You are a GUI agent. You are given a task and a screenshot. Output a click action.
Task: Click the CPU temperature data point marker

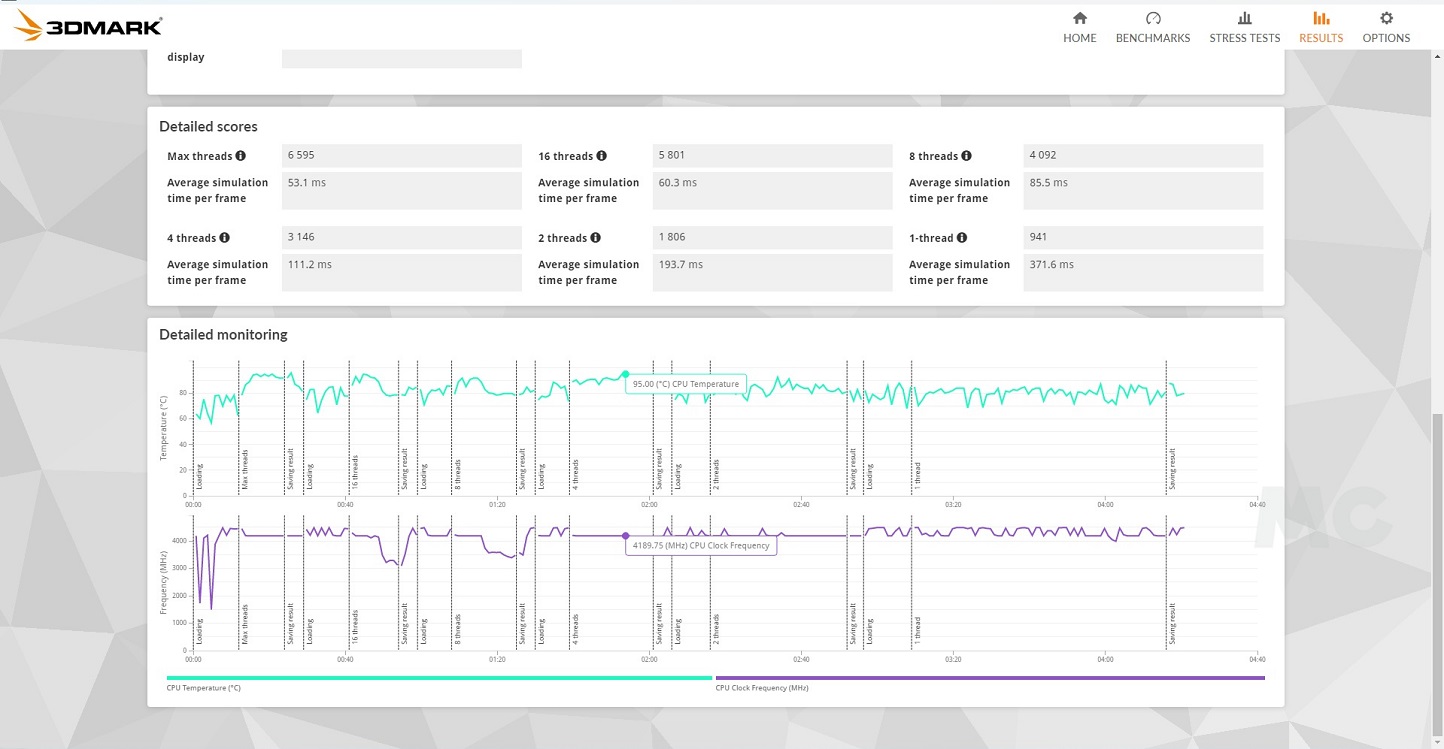click(x=625, y=375)
